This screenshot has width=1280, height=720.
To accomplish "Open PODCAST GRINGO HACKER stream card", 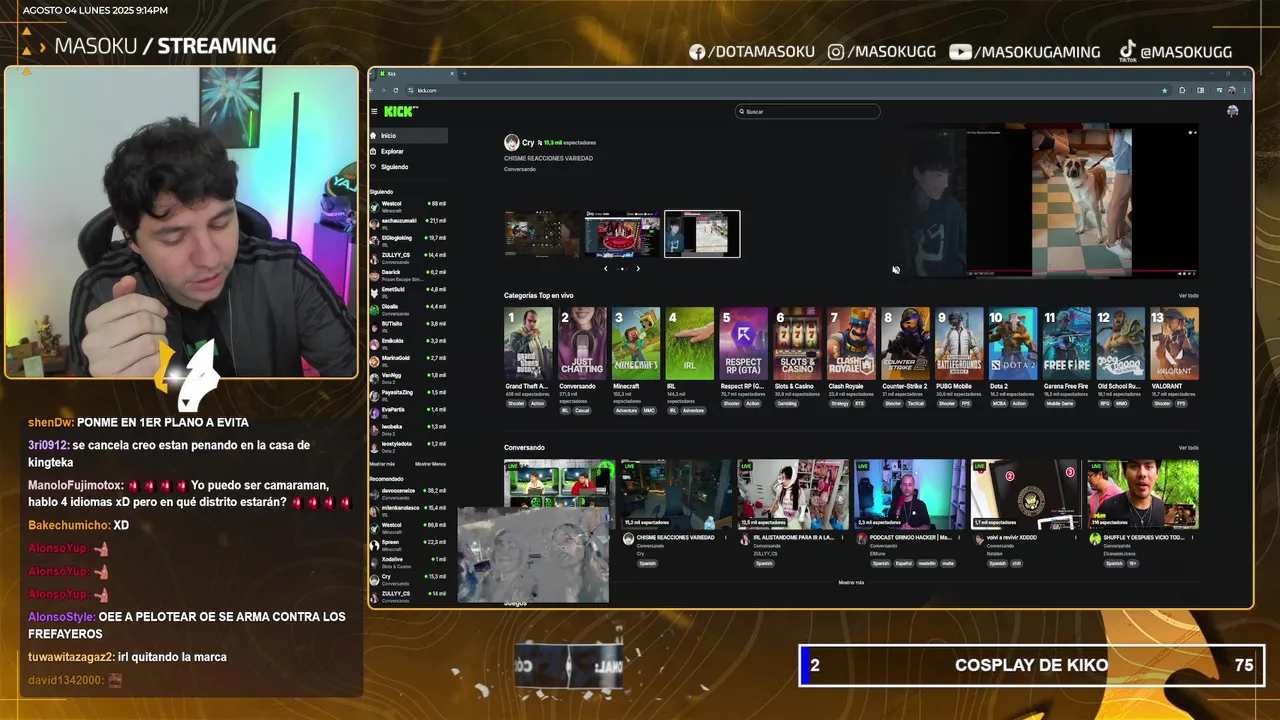I will 910,495.
